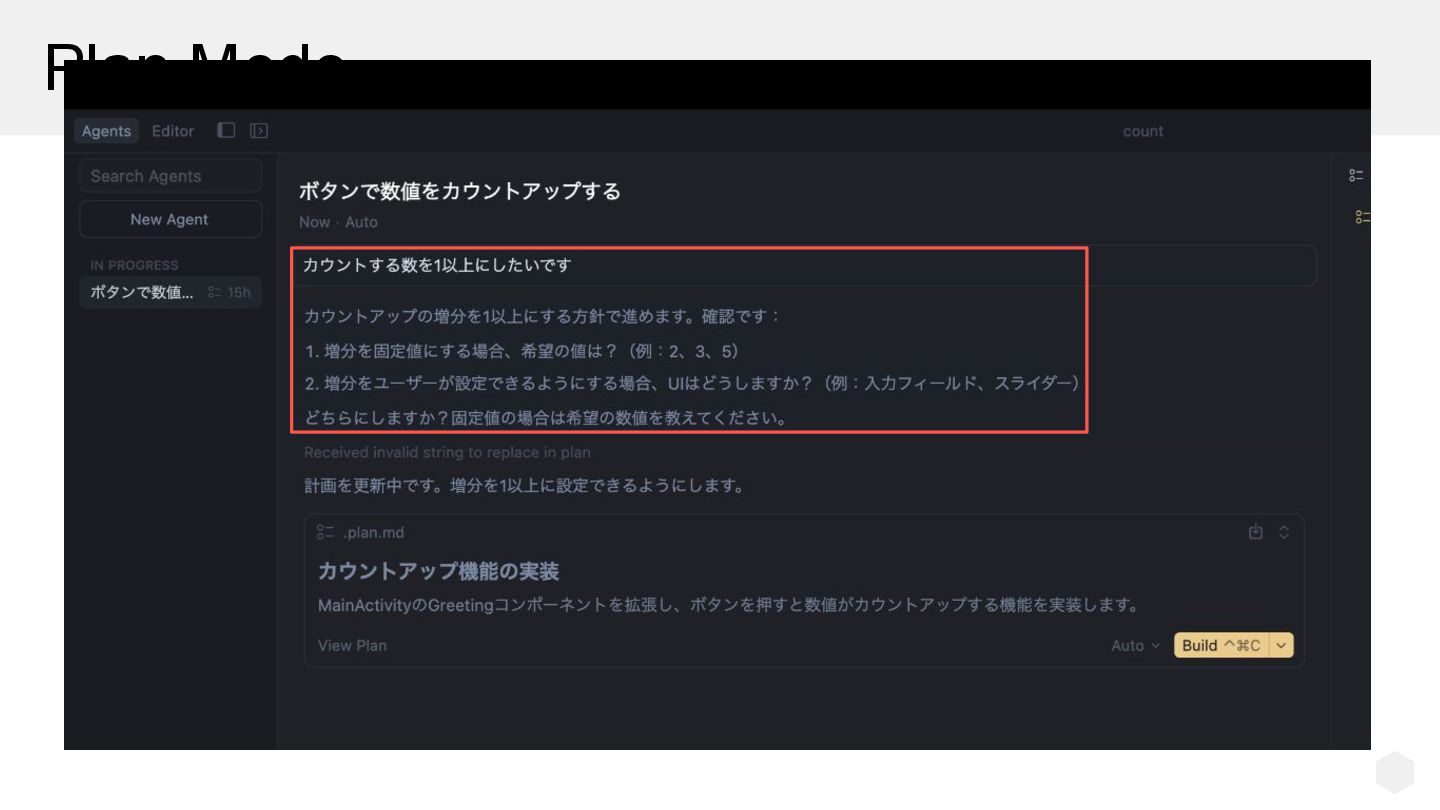Screen dimensions: 1440x810
Task: Click the plan icon beside 15h in sidebar
Action: (214, 293)
